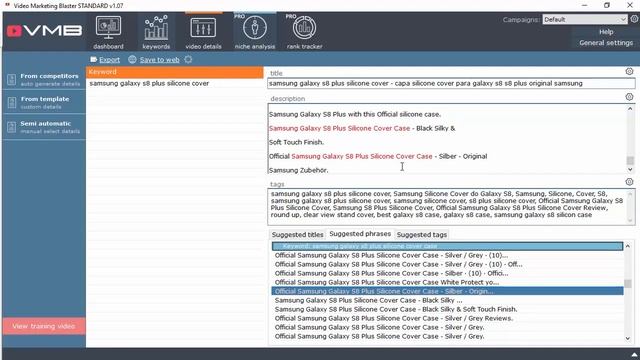Image resolution: width=640 pixels, height=360 pixels.
Task: Open the keywords tool
Action: coord(156,32)
